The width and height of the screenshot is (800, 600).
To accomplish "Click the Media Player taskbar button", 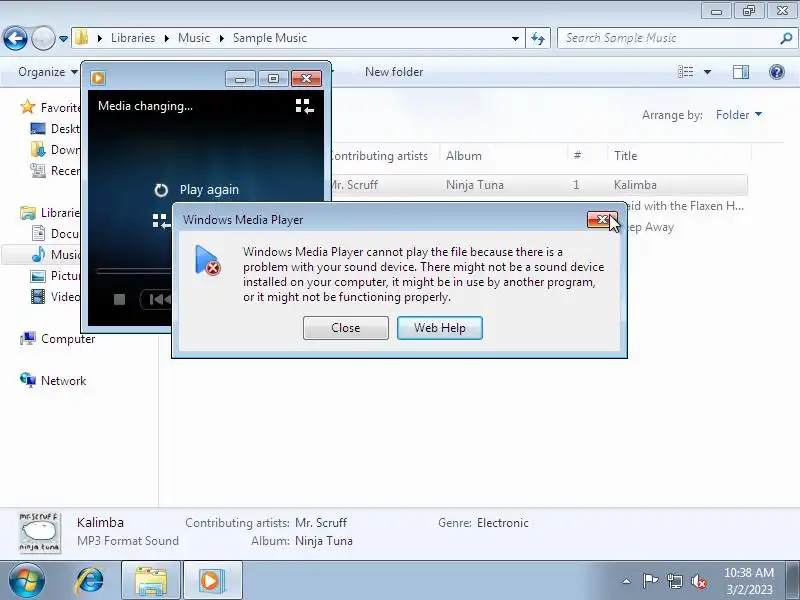I will click(x=212, y=581).
